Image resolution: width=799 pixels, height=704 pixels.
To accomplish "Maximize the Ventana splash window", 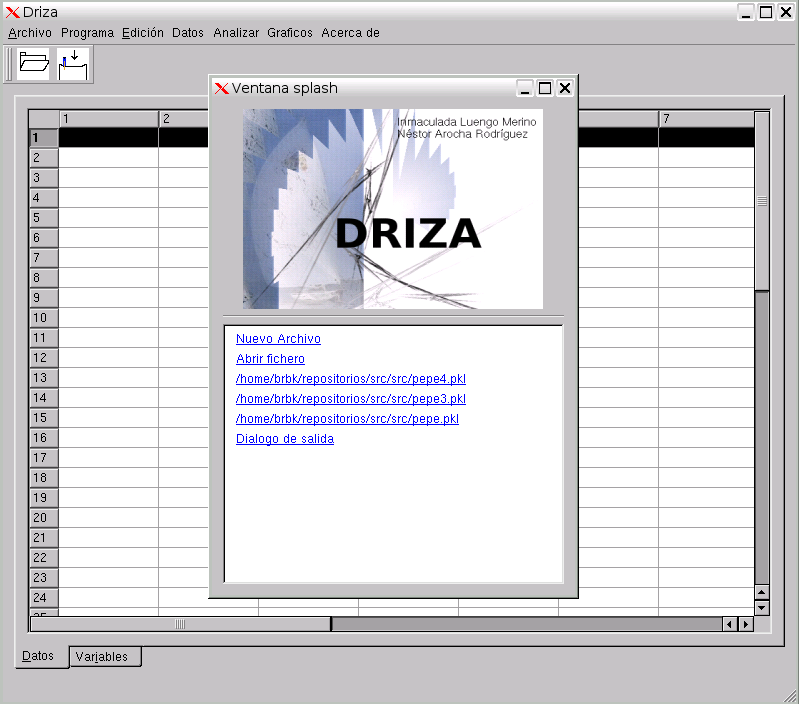I will point(545,88).
